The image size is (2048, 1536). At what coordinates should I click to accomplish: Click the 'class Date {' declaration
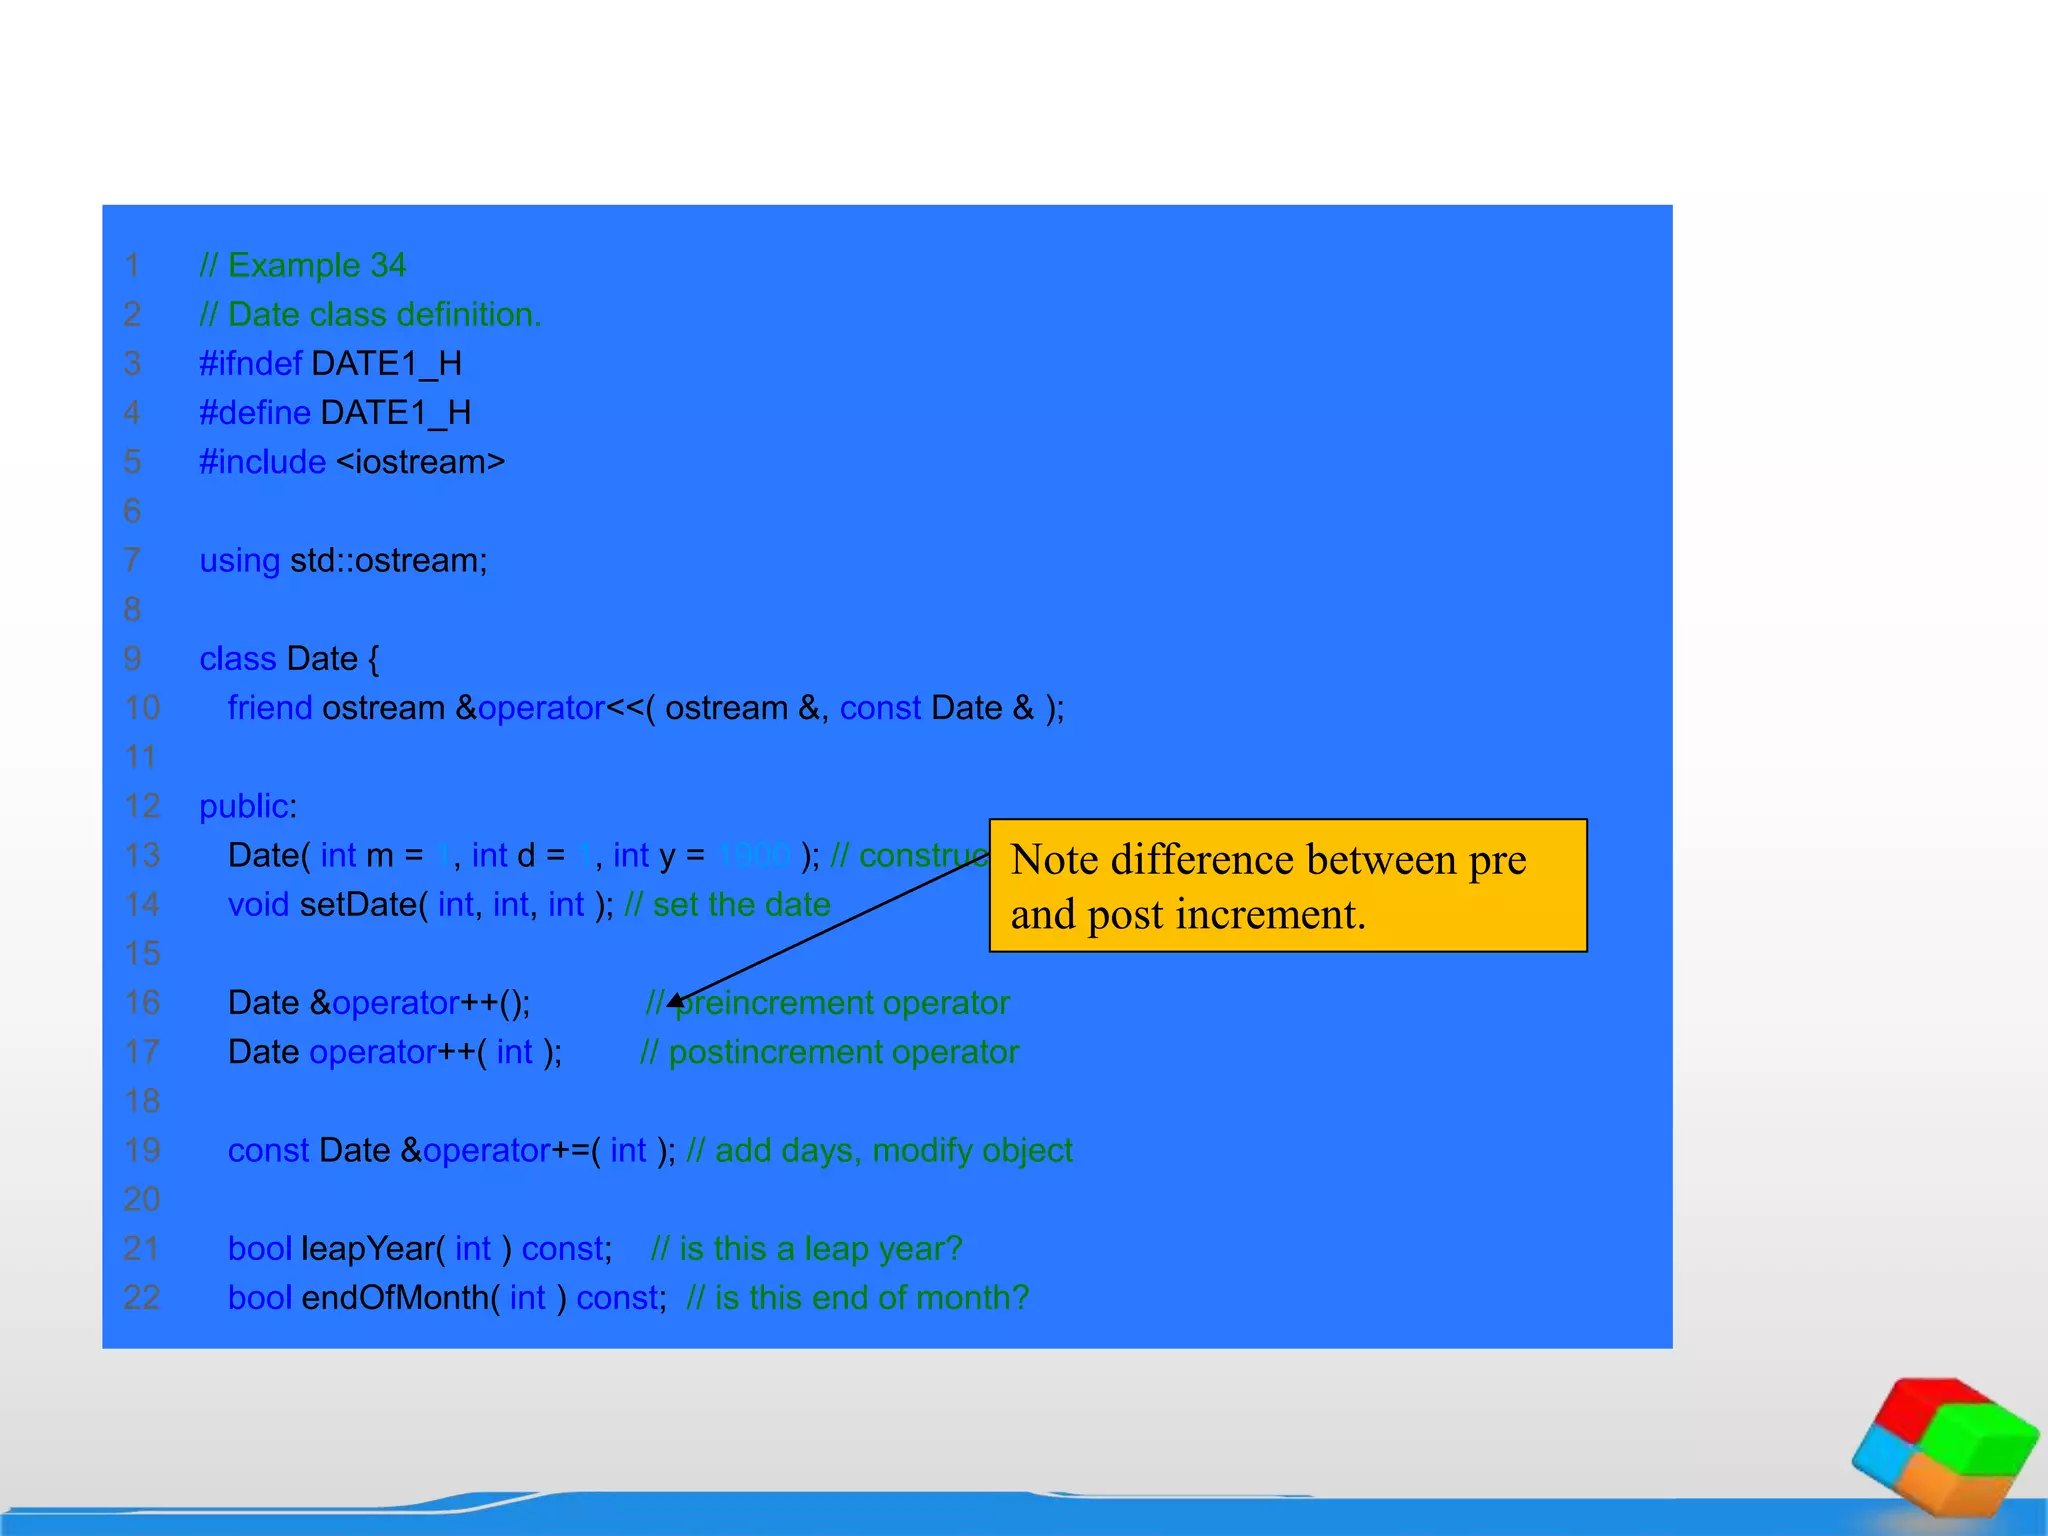pos(289,659)
